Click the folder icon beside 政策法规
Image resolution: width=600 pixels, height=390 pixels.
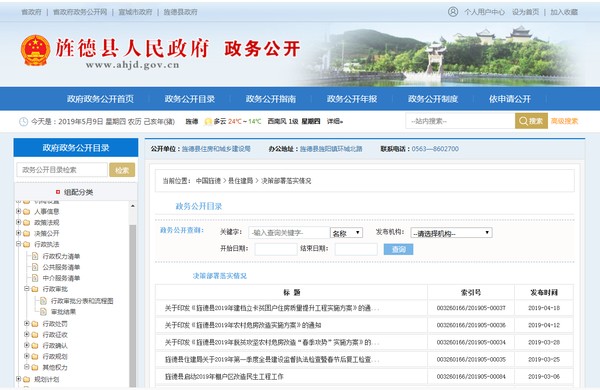(26, 222)
